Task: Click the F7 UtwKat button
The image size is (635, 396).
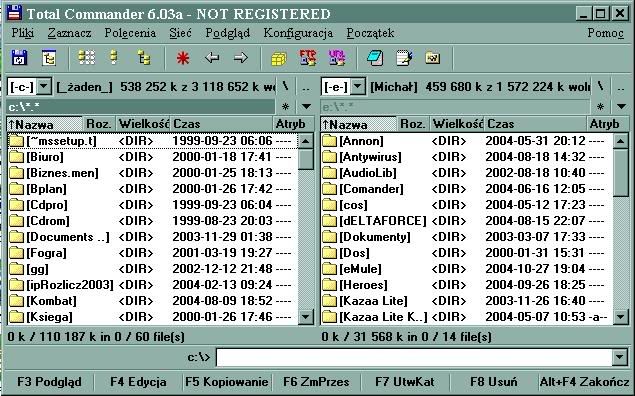Action: point(405,382)
